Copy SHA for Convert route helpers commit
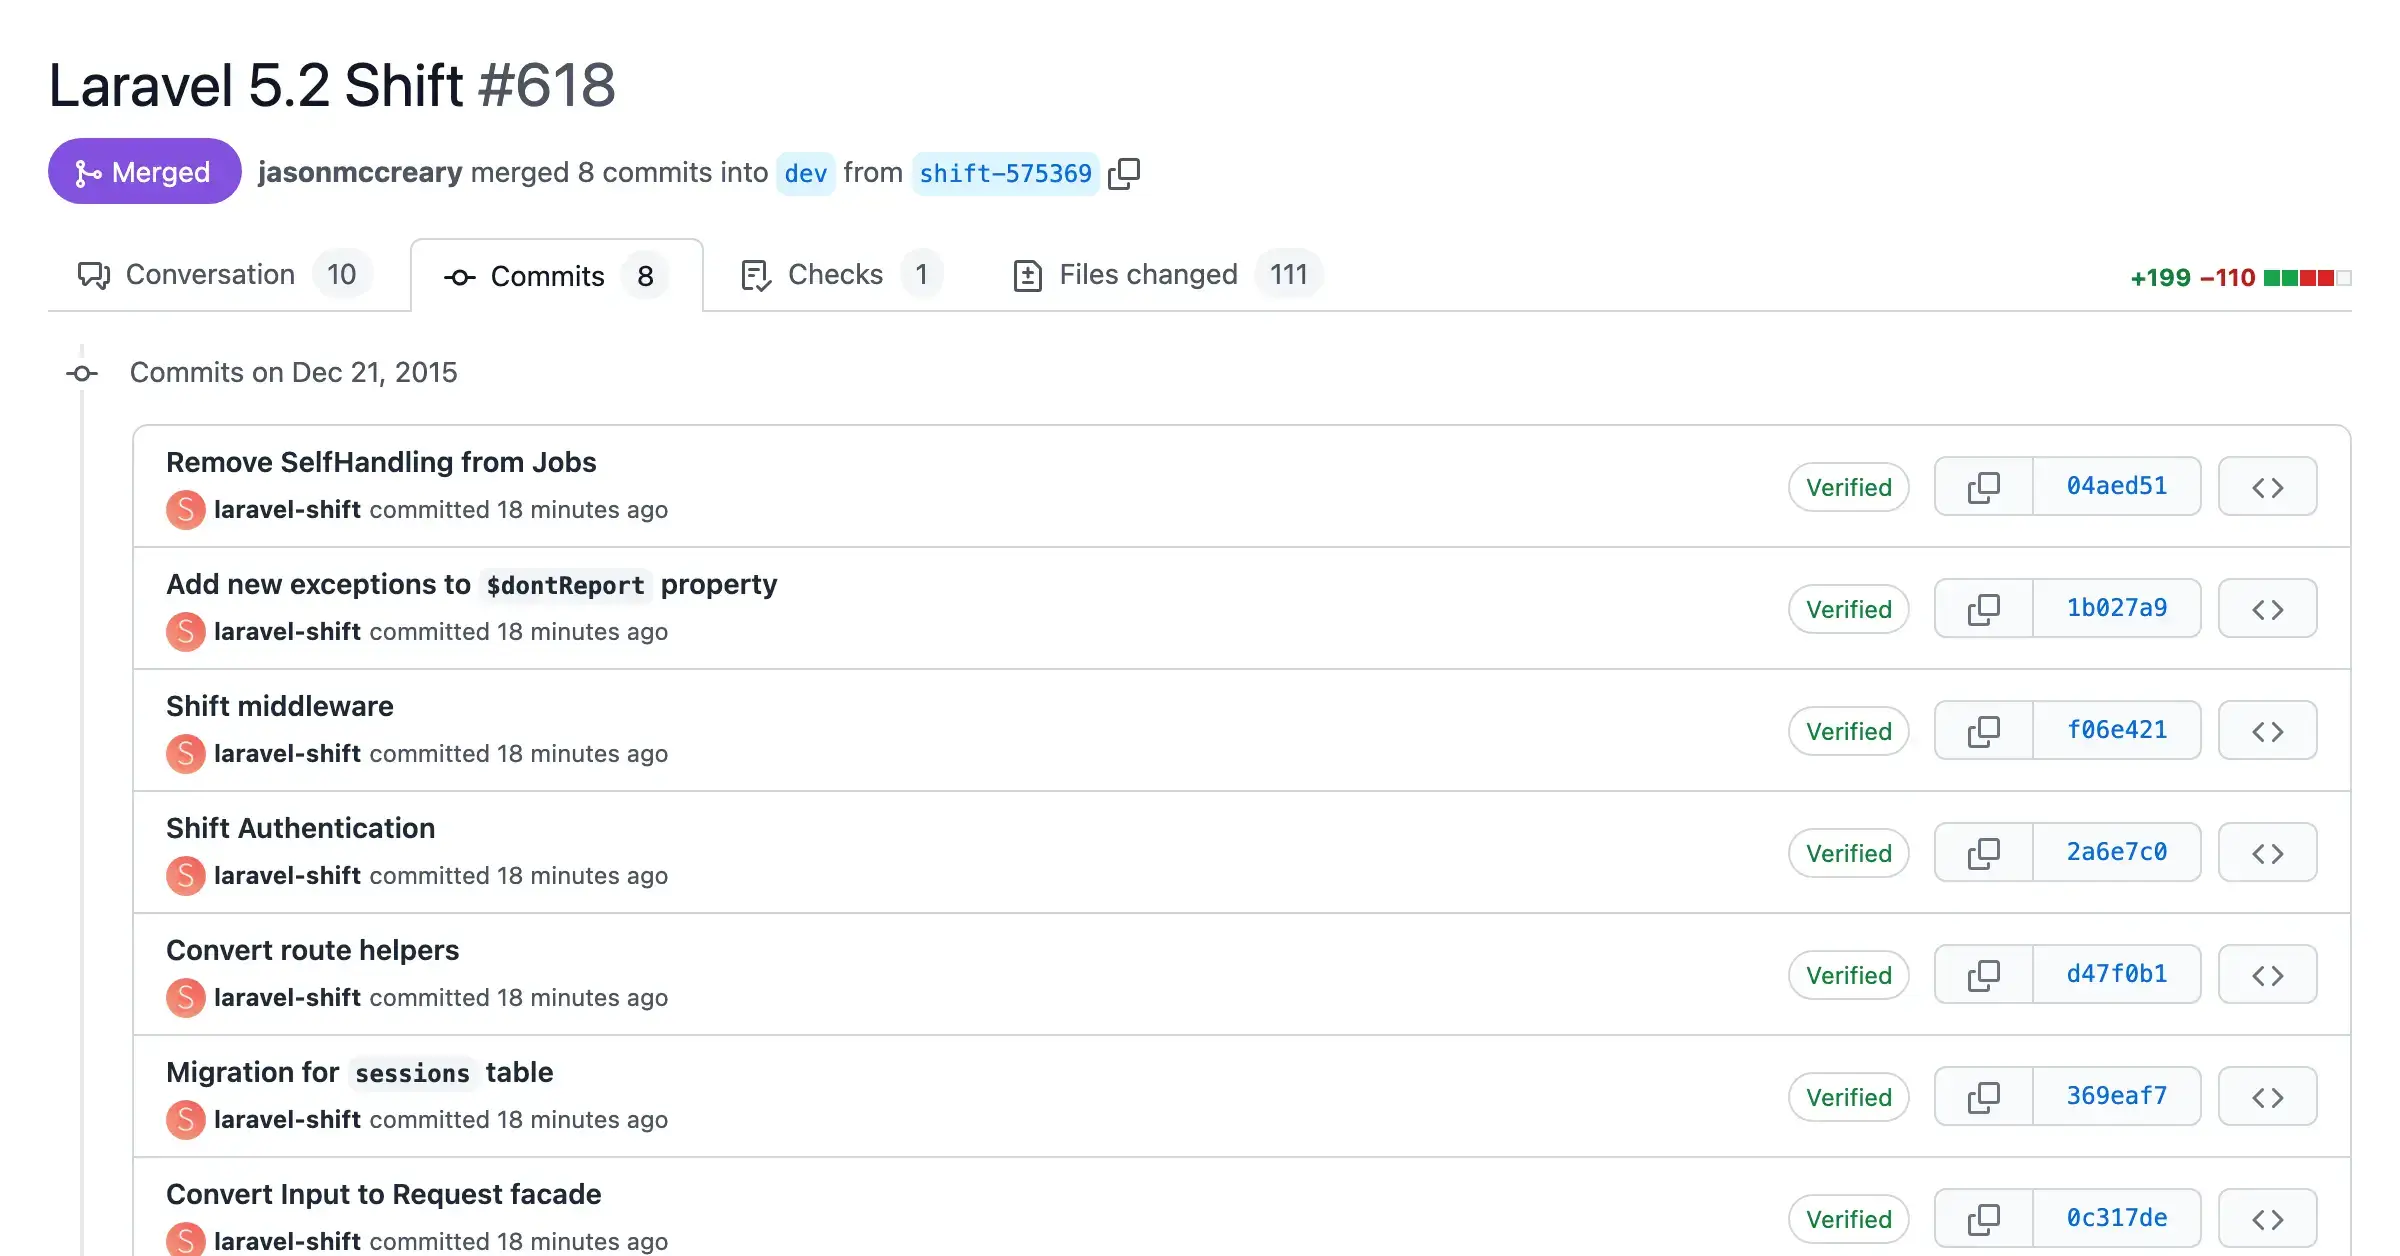Viewport: 2400px width, 1256px height. tap(1984, 974)
